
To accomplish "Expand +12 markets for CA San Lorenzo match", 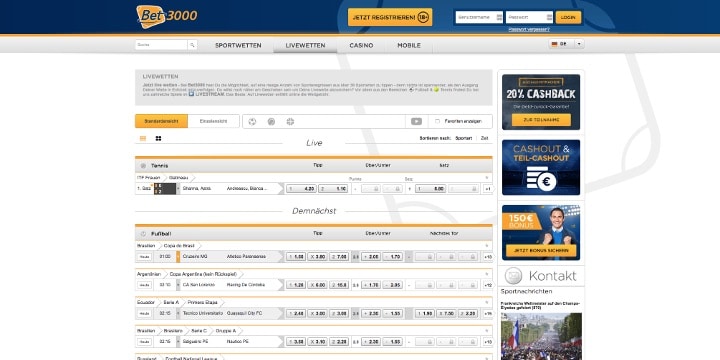I will click(x=488, y=285).
